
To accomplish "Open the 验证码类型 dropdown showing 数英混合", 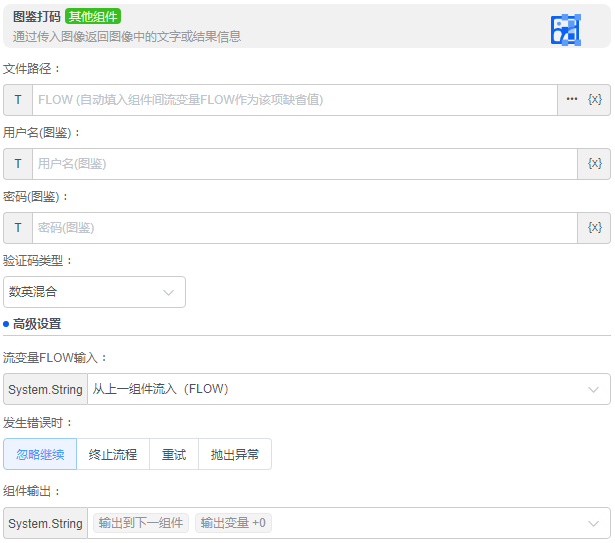I will (94, 292).
